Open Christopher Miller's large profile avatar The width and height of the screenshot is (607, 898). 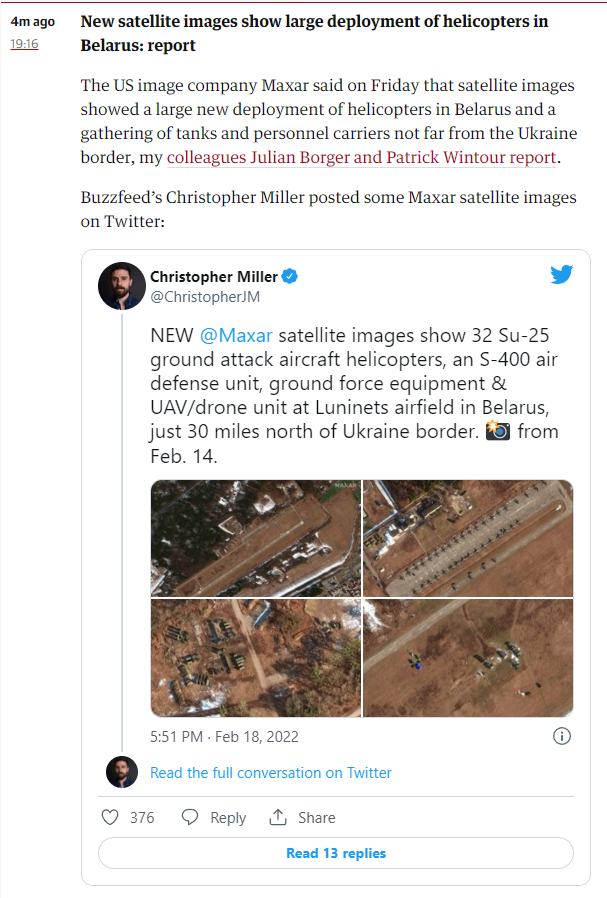(122, 286)
